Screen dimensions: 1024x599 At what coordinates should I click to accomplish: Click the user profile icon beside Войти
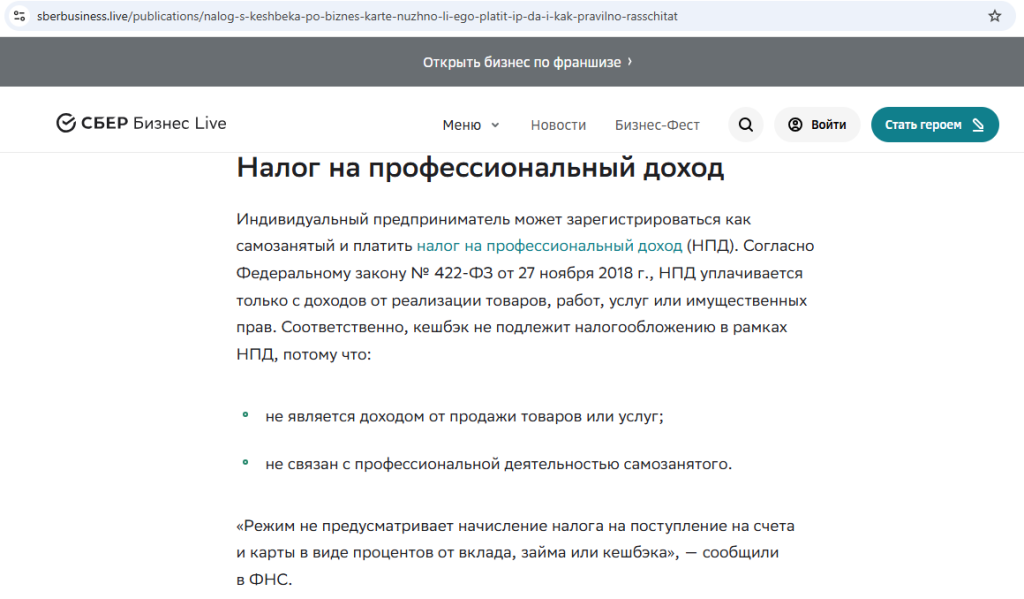(x=795, y=125)
